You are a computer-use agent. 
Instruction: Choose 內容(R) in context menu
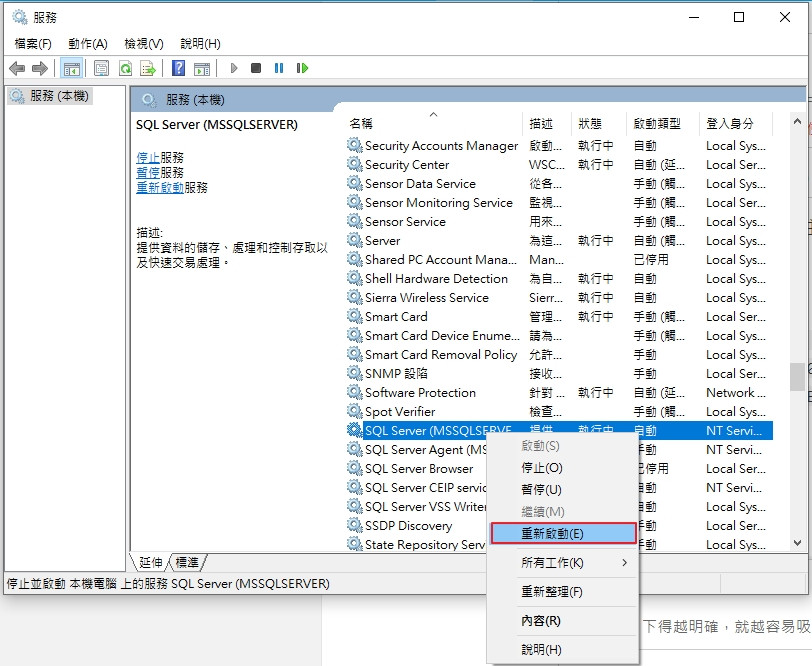pos(563,620)
